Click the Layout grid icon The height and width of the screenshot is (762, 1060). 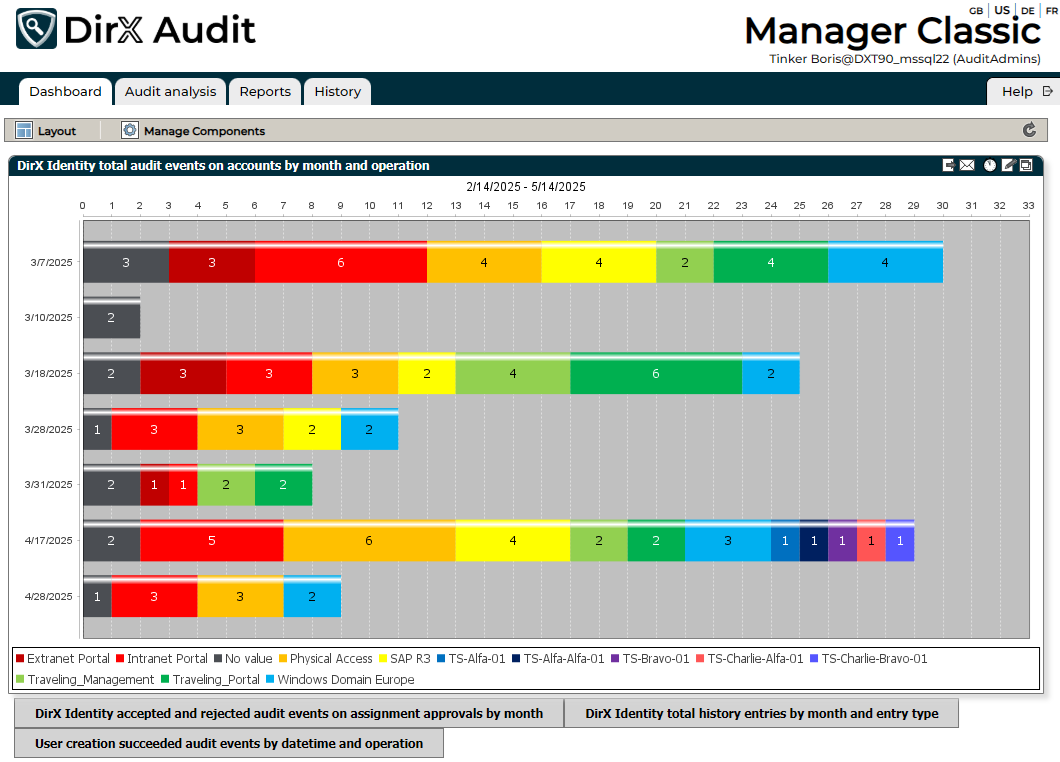pos(24,131)
